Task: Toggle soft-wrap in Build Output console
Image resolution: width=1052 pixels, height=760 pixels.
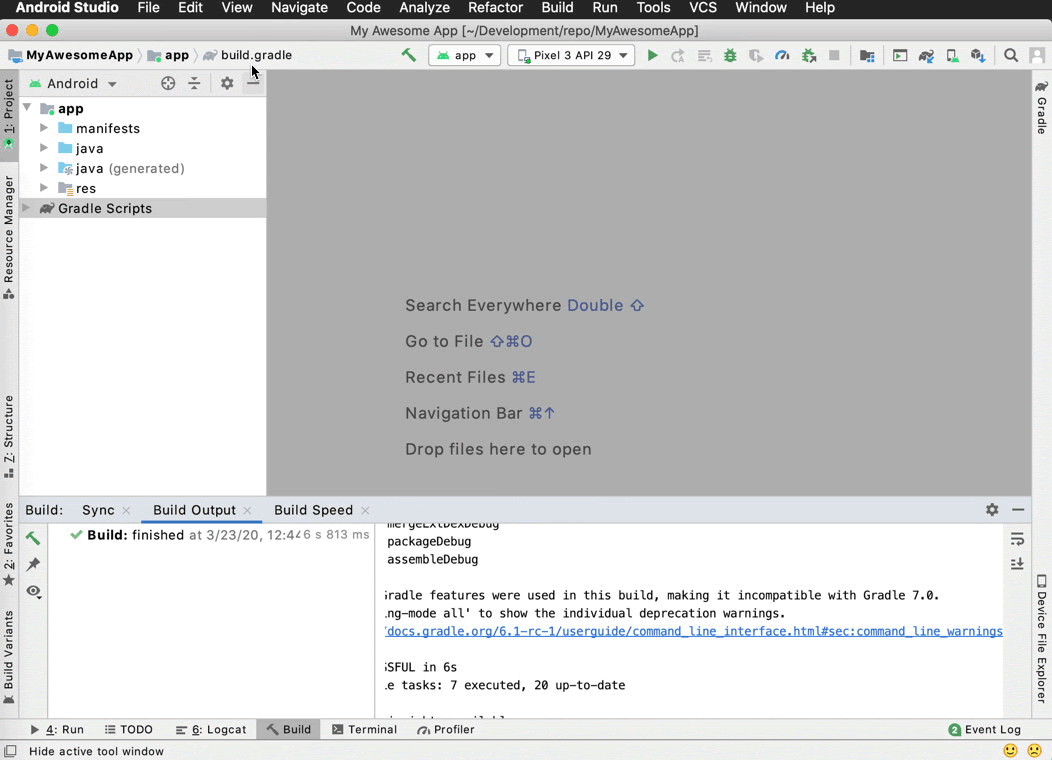Action: coord(1017,539)
